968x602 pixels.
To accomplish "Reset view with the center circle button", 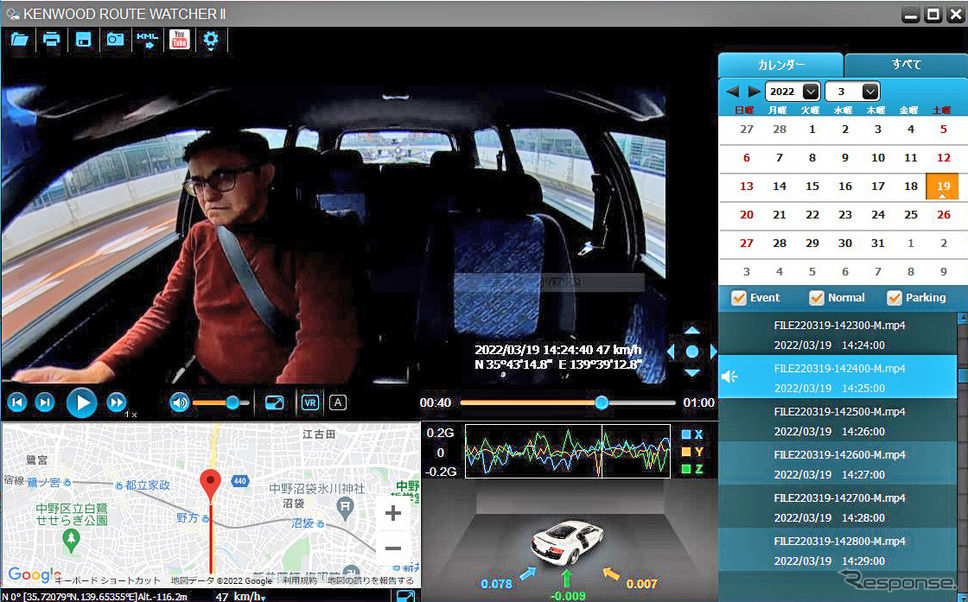I will [x=692, y=351].
